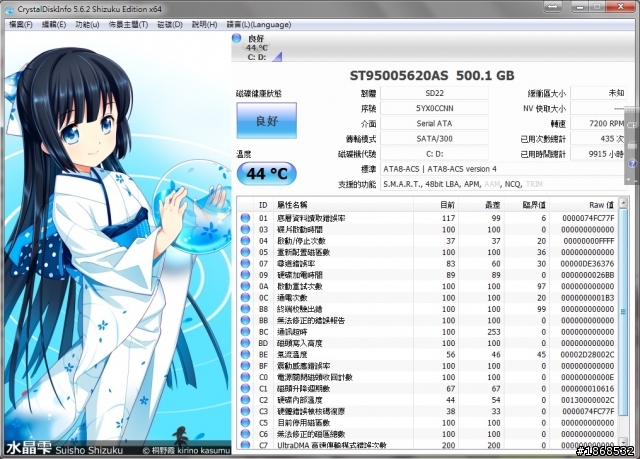Screen dimensions: 640x459
Task: Open the 編輯(E) menu
Action: 54,24
